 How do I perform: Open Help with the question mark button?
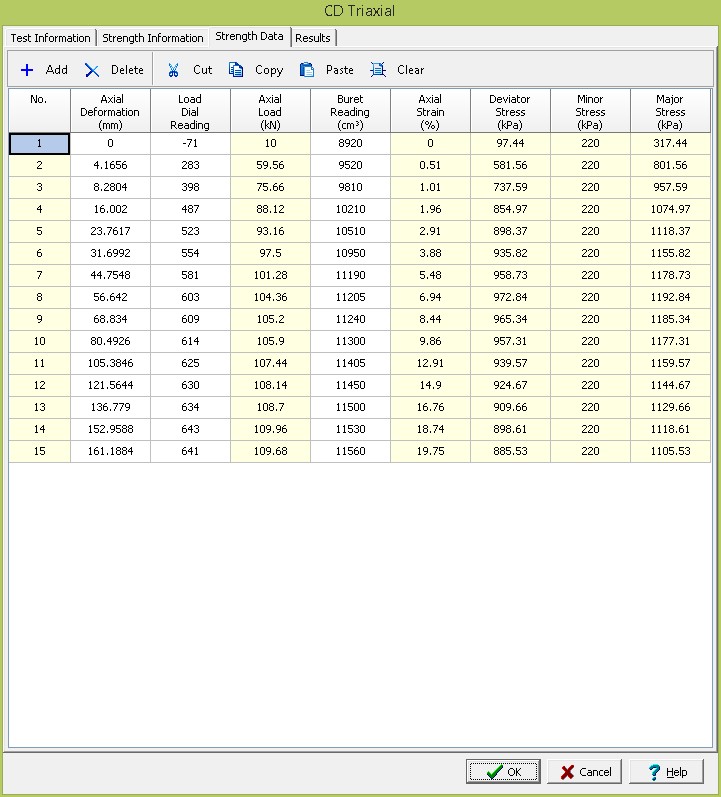(x=667, y=772)
